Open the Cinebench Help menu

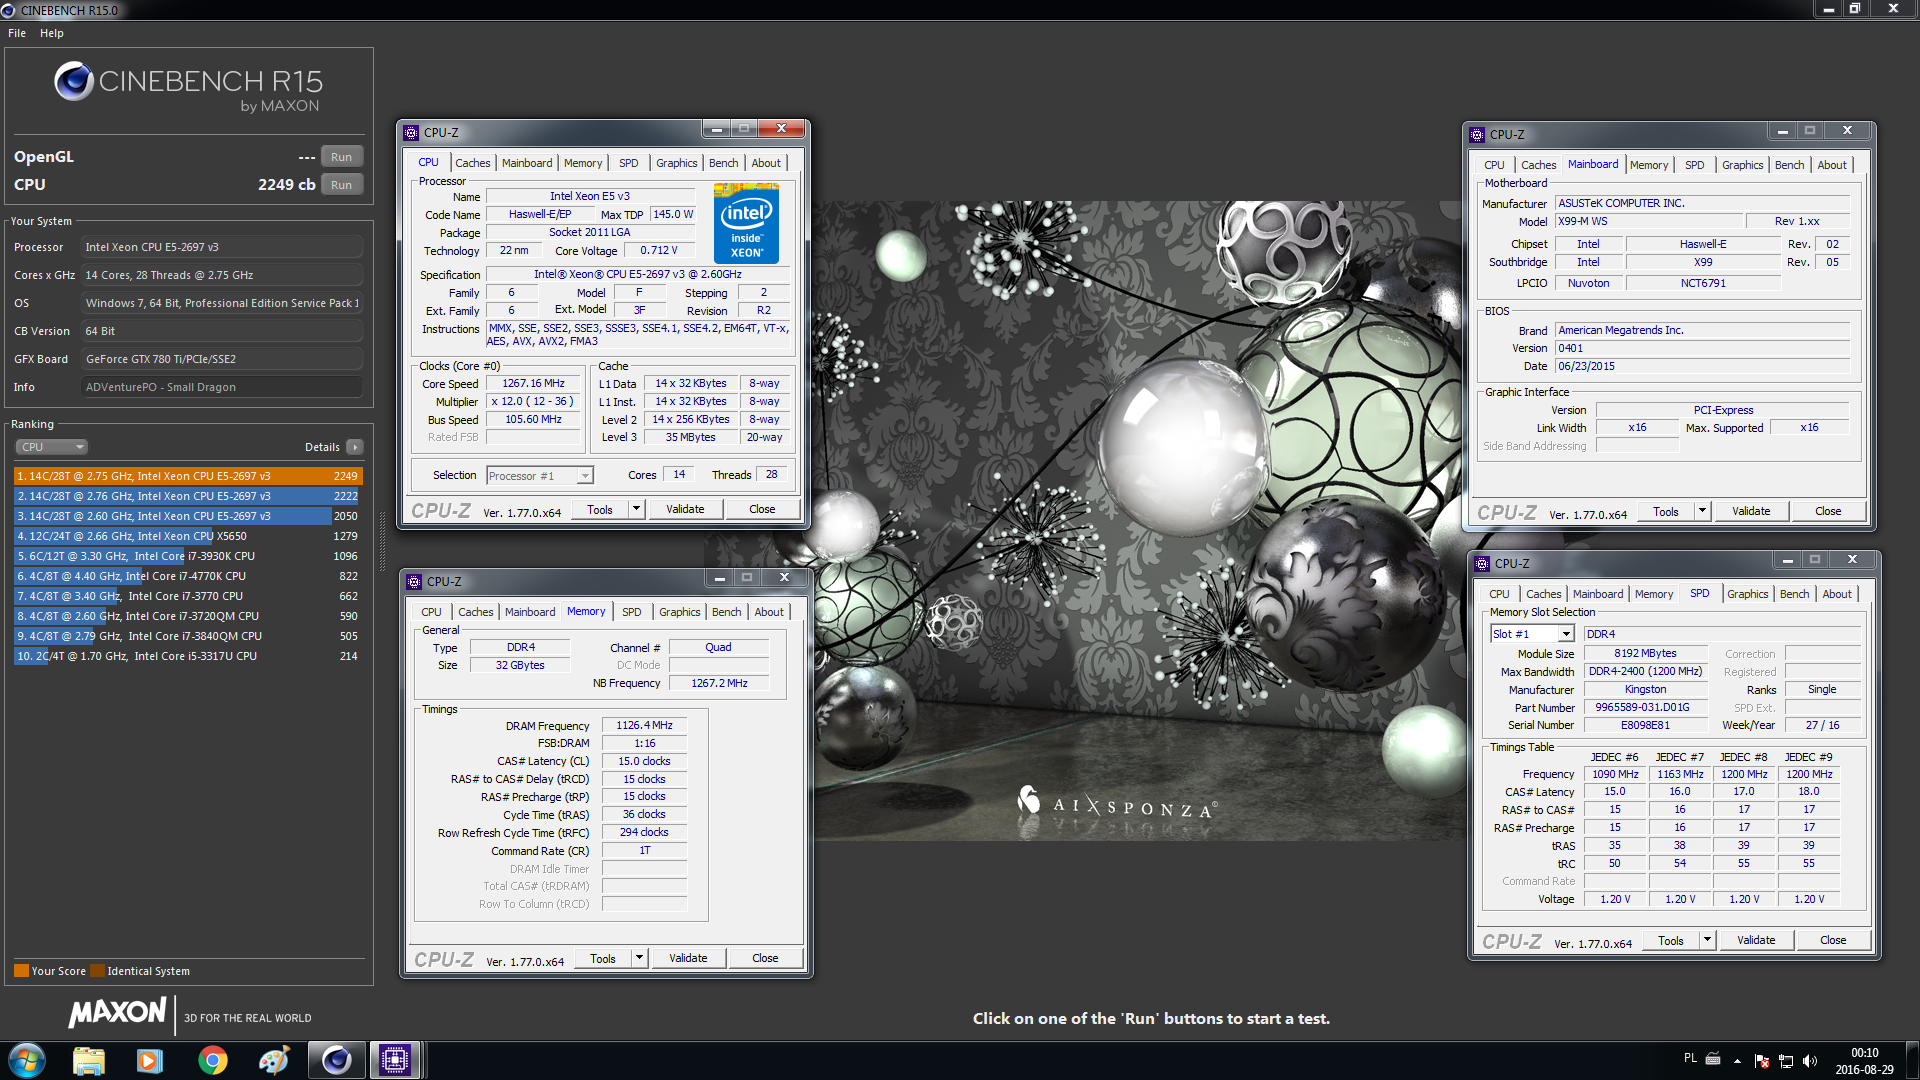click(x=52, y=33)
